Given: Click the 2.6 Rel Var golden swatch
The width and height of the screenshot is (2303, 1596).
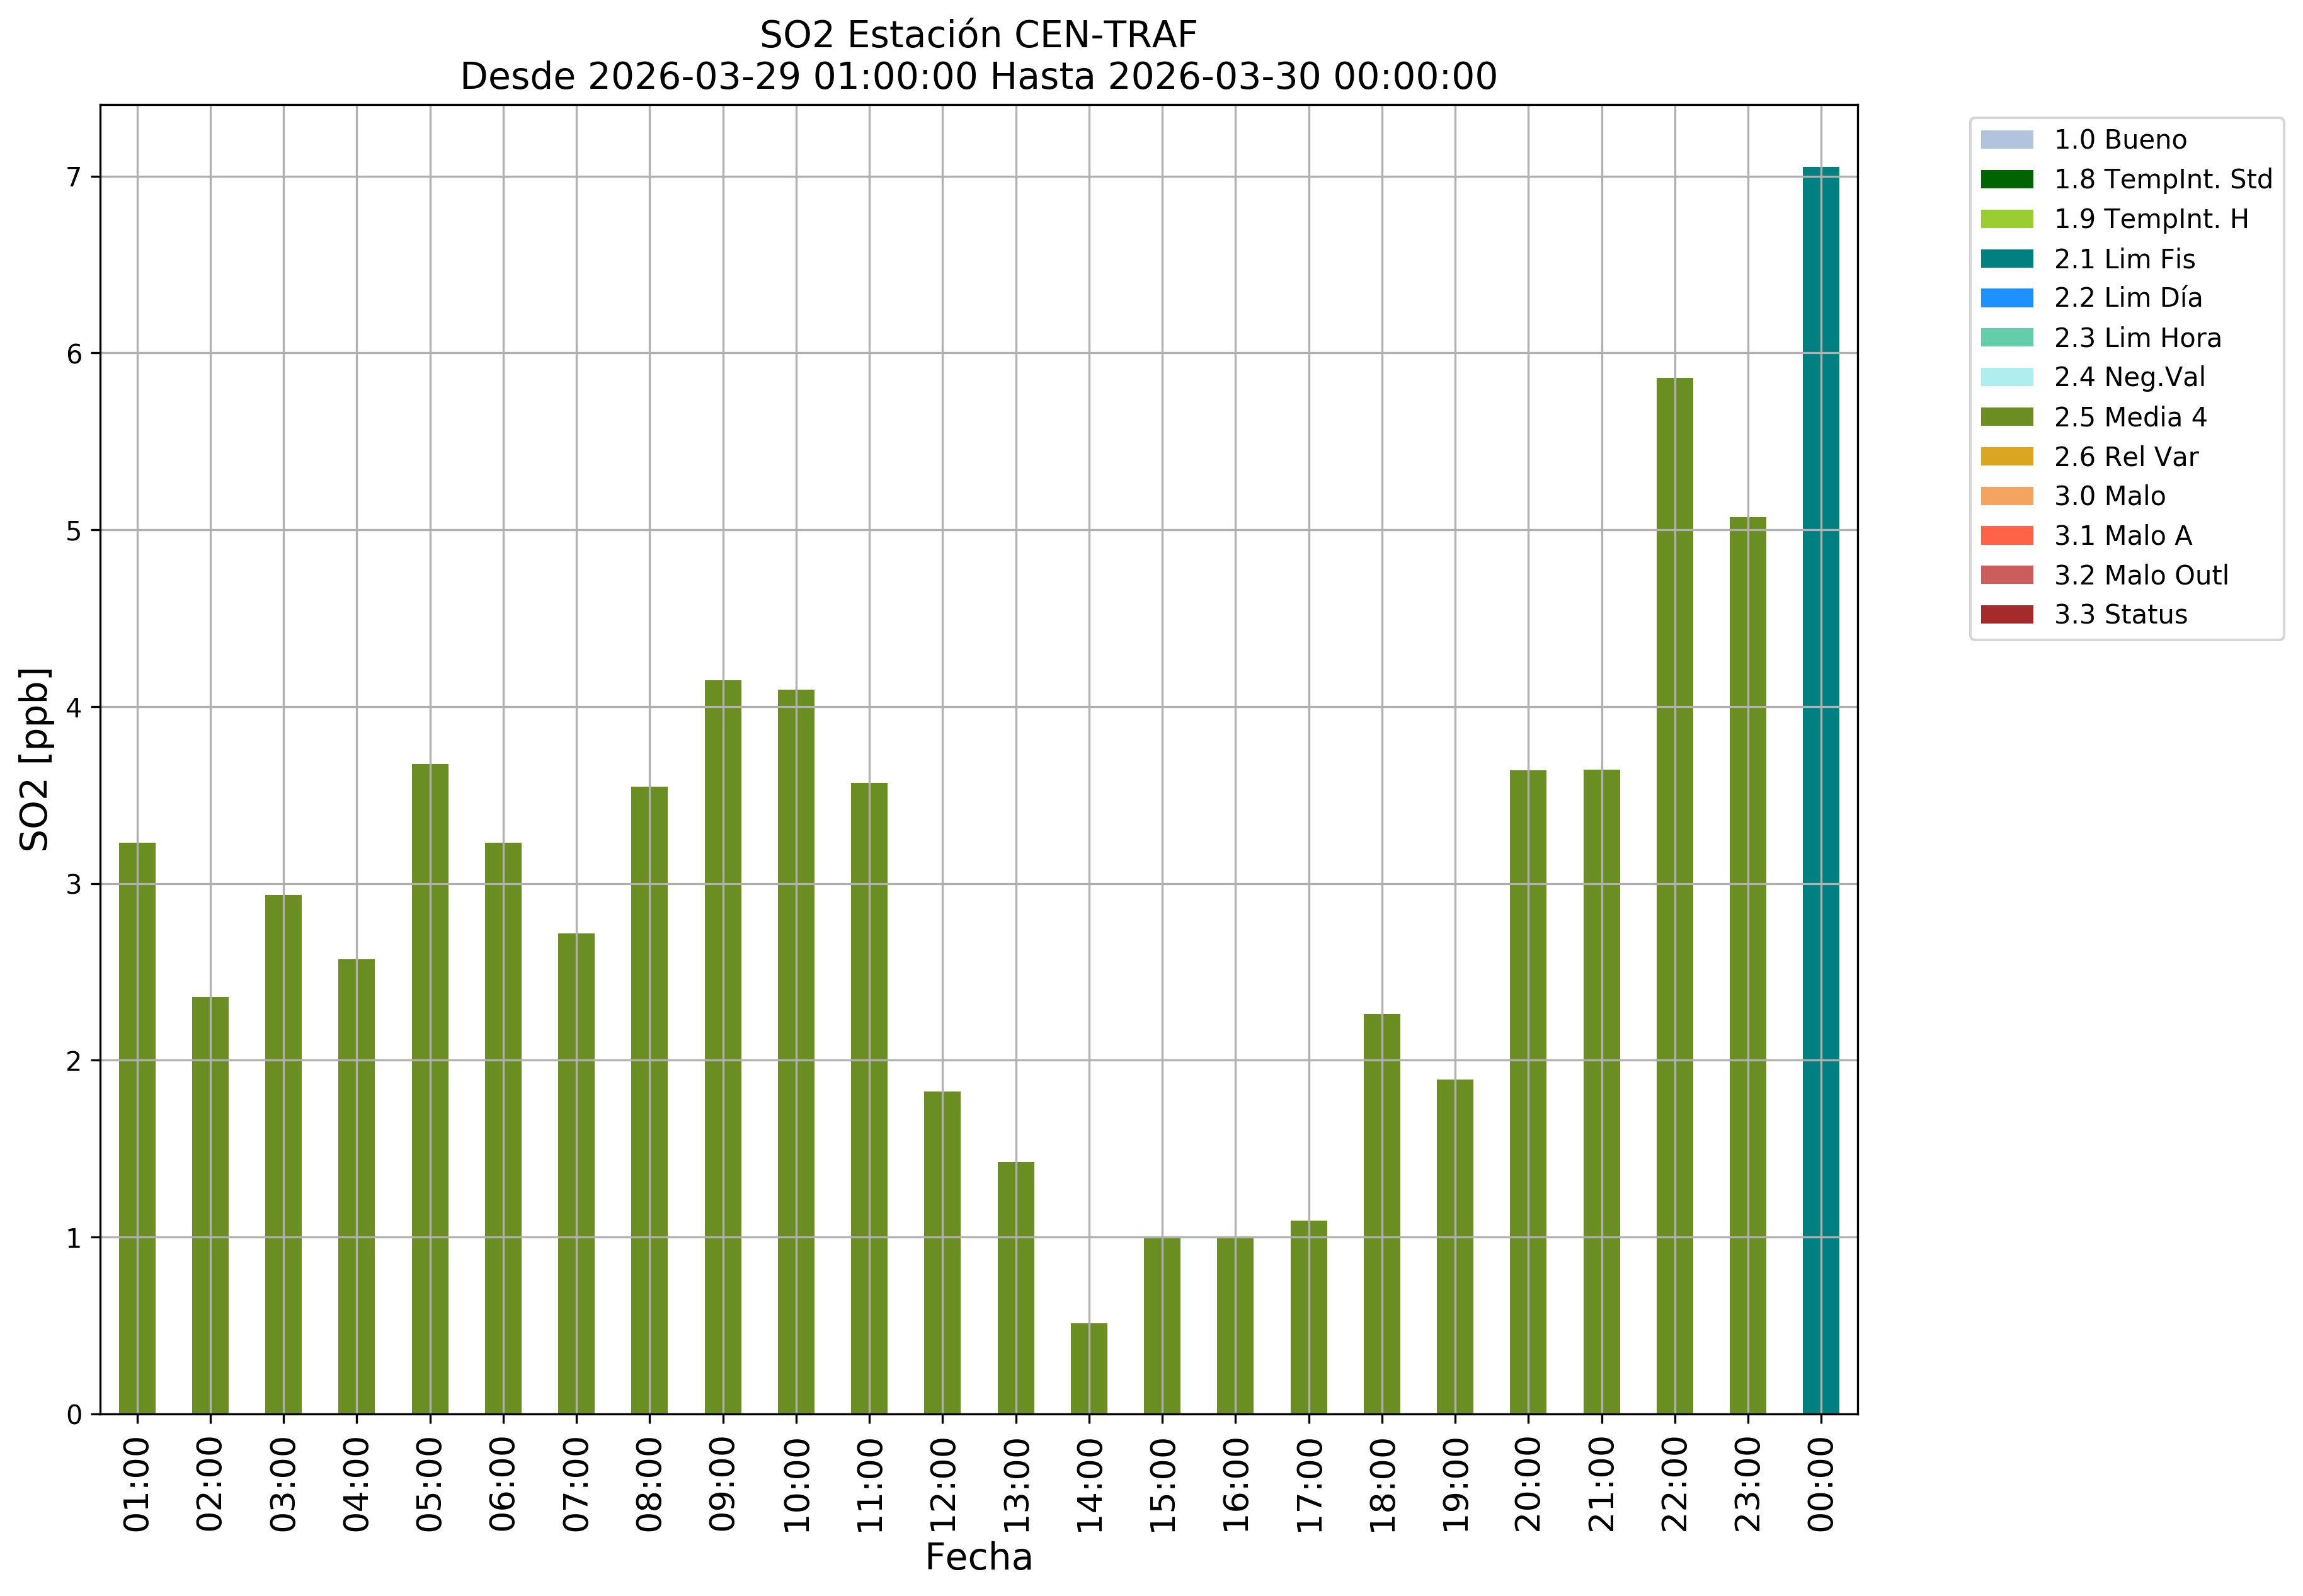Looking at the screenshot, I should [2006, 457].
